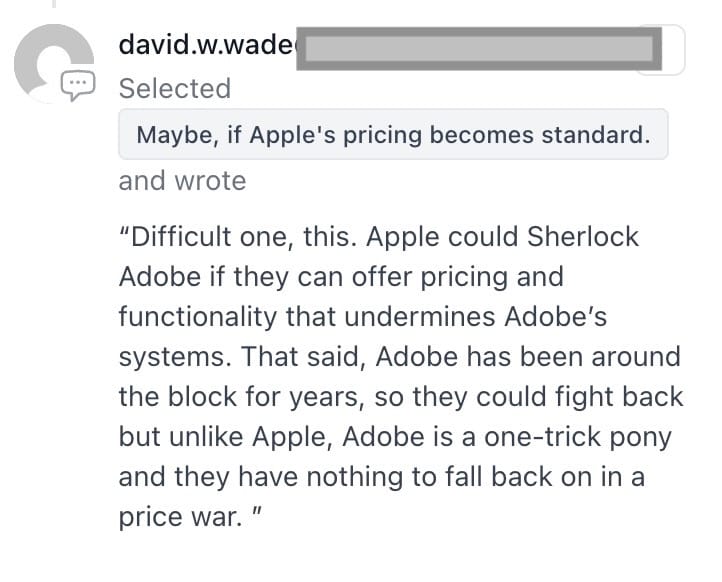Image resolution: width=722 pixels, height=582 pixels.
Task: Click the gray user avatar
Action: pyautogui.click(x=50, y=60)
